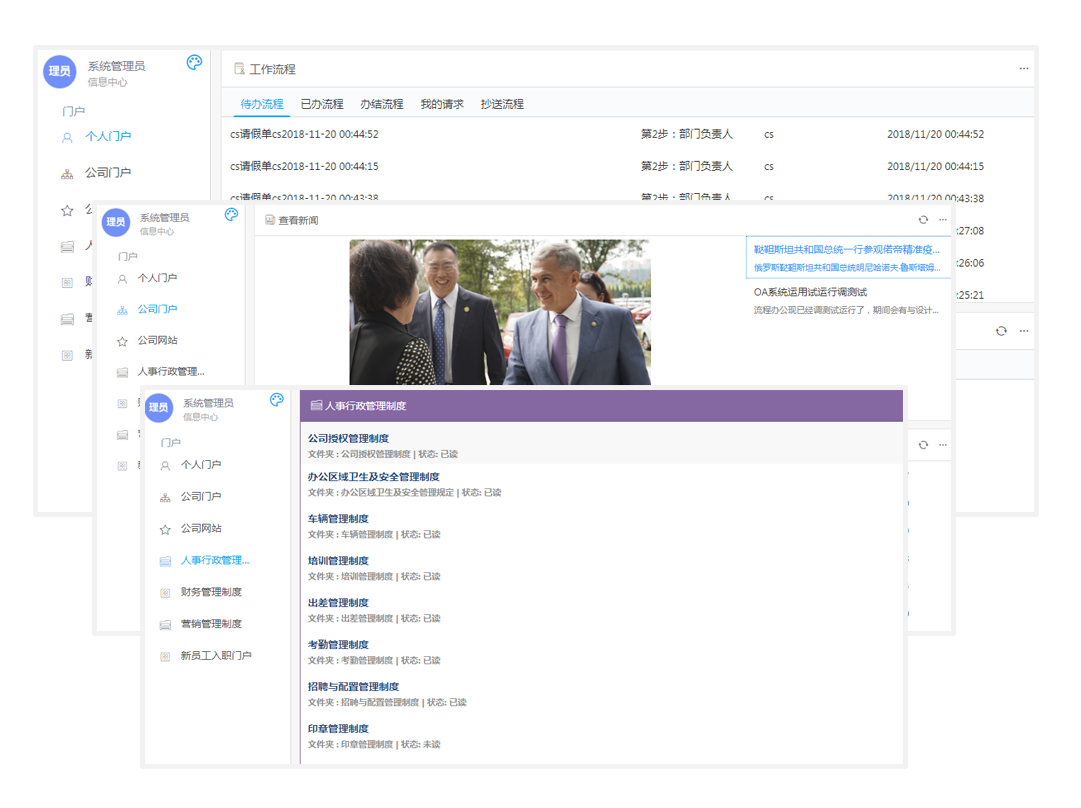Screen dimensions: 1081x808
Task: Open the 公司授权管理制度 document
Action: click(348, 438)
